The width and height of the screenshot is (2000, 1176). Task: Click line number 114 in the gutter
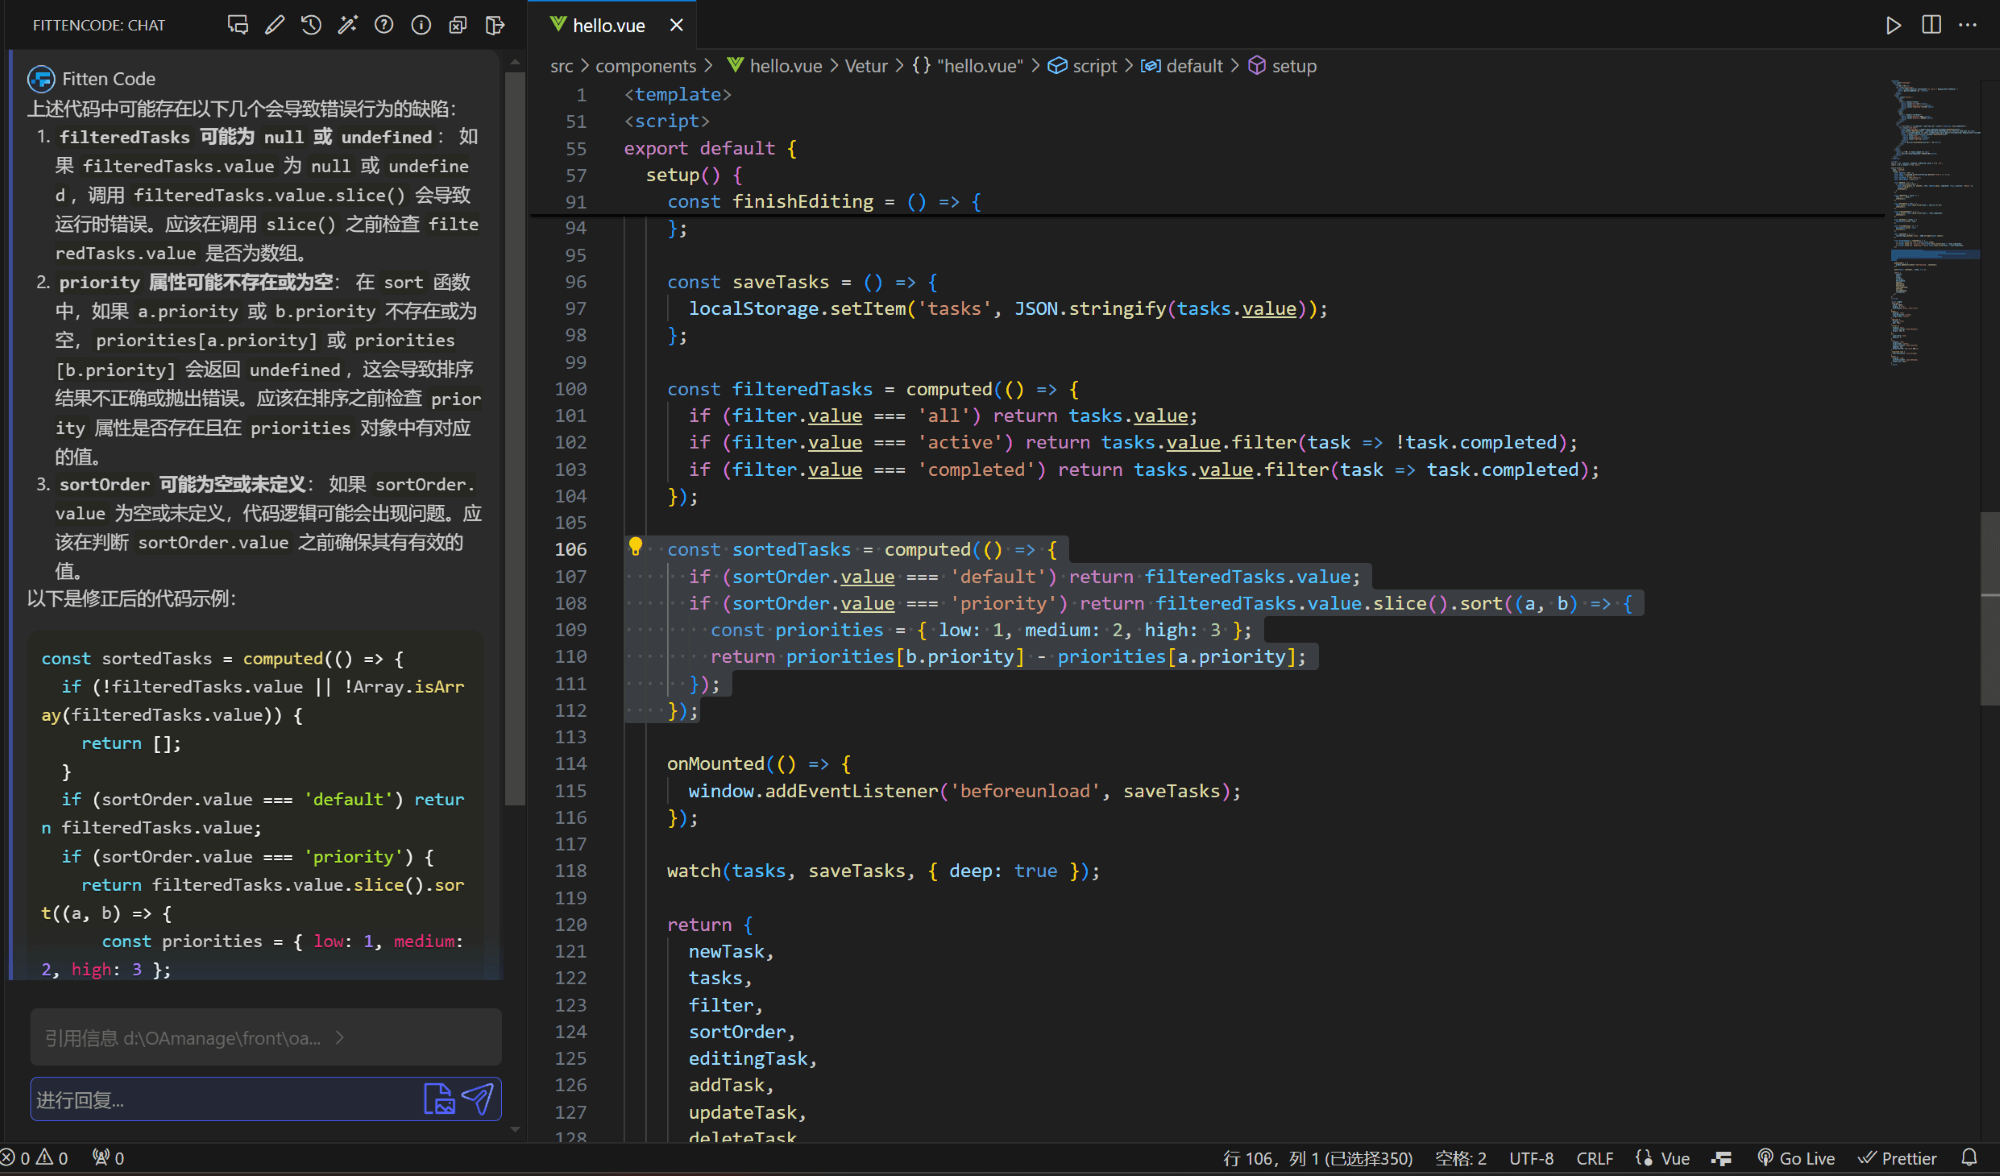point(571,764)
